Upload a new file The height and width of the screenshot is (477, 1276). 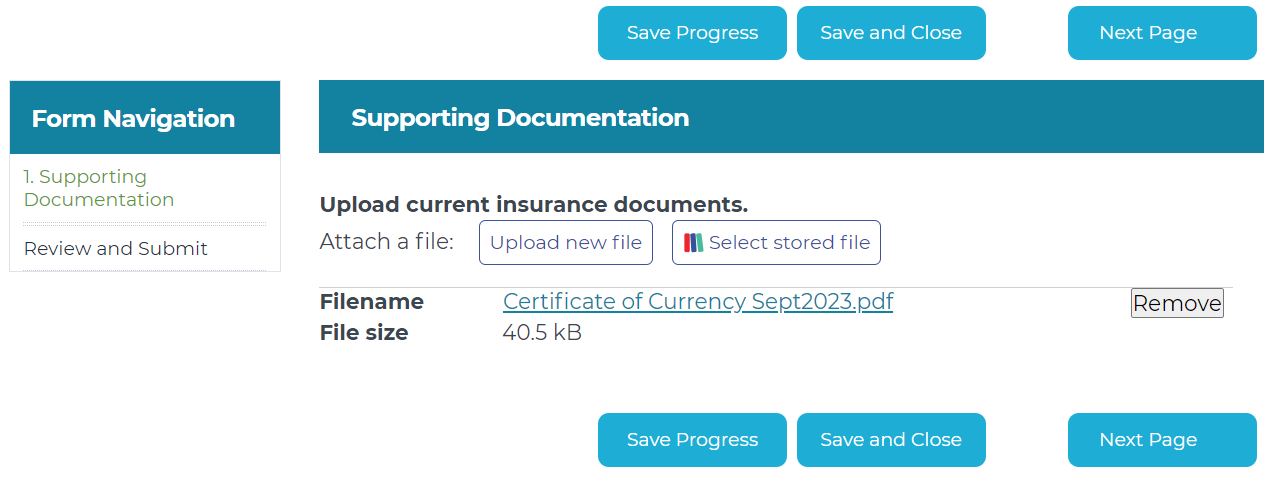[x=566, y=243]
